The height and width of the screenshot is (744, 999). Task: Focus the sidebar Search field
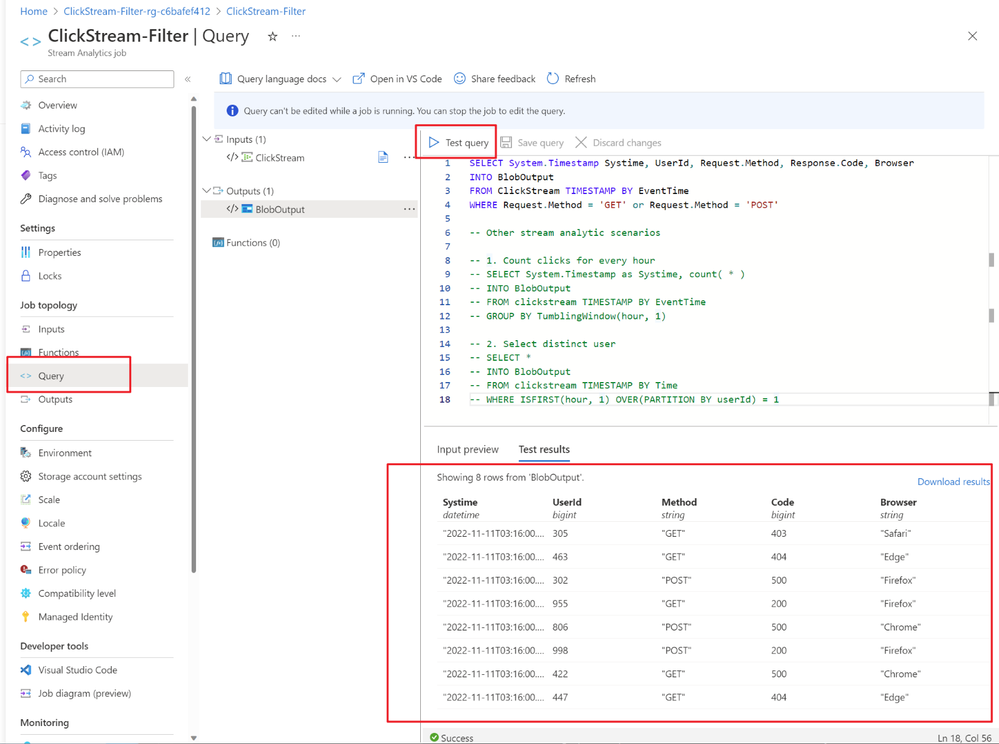click(x=97, y=79)
